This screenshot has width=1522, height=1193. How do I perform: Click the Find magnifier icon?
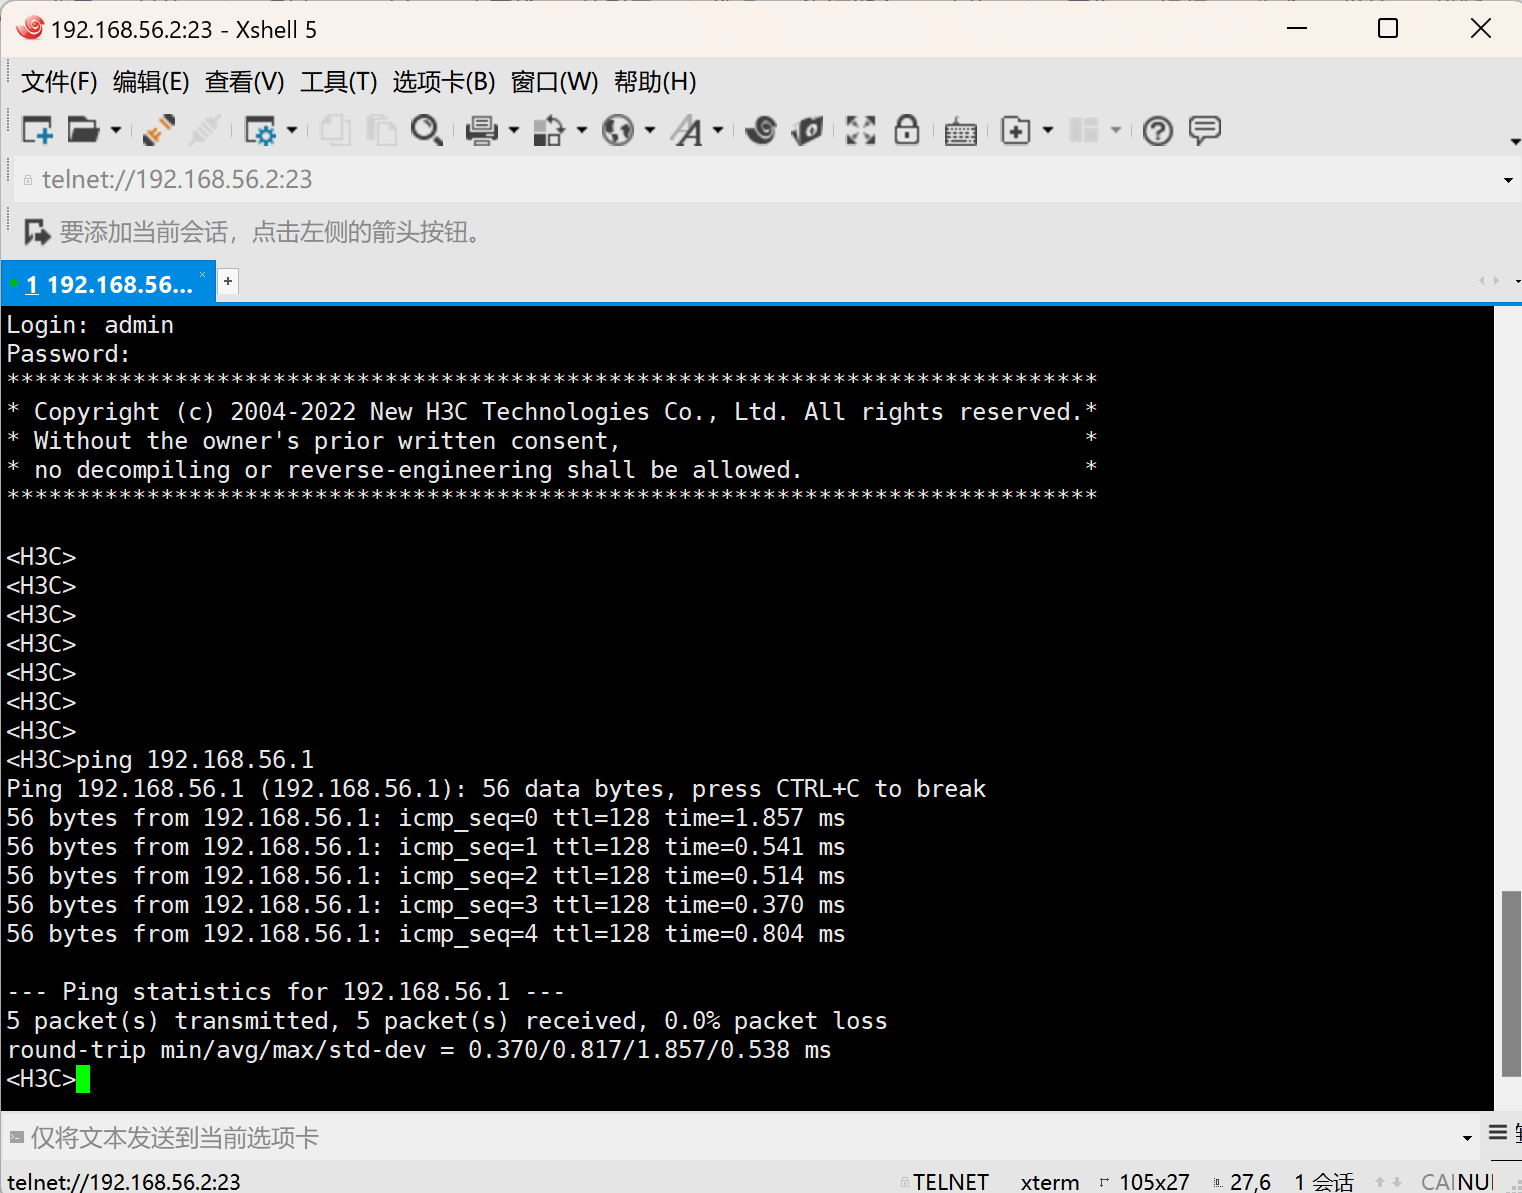click(427, 130)
